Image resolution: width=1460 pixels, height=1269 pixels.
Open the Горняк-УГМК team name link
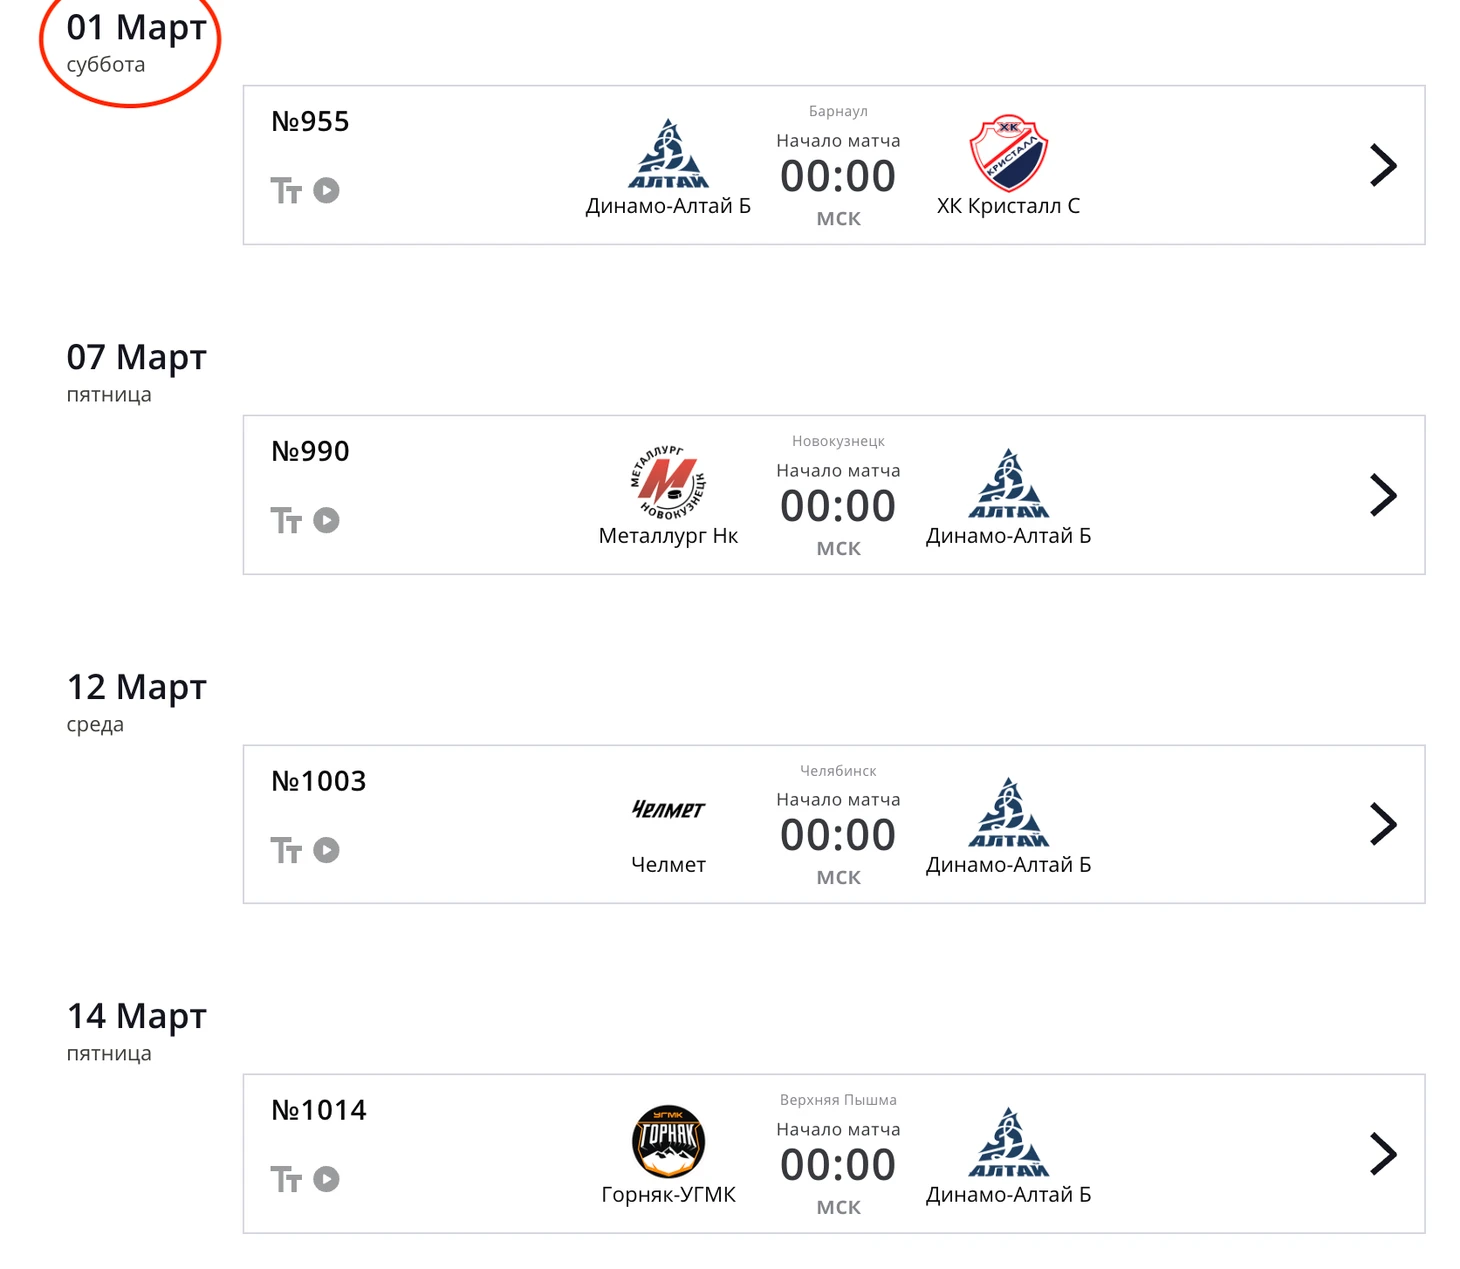pos(668,1195)
